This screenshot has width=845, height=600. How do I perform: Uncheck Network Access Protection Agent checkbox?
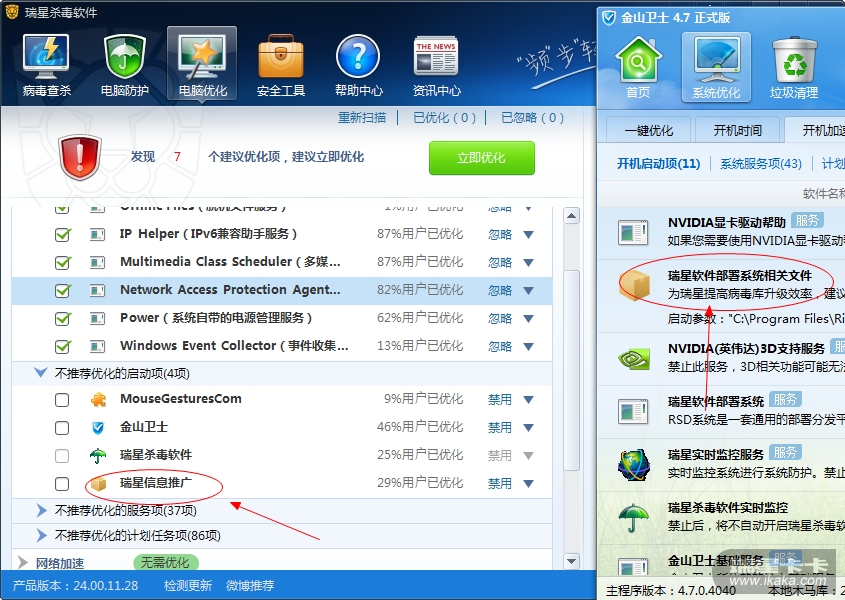pyautogui.click(x=63, y=291)
